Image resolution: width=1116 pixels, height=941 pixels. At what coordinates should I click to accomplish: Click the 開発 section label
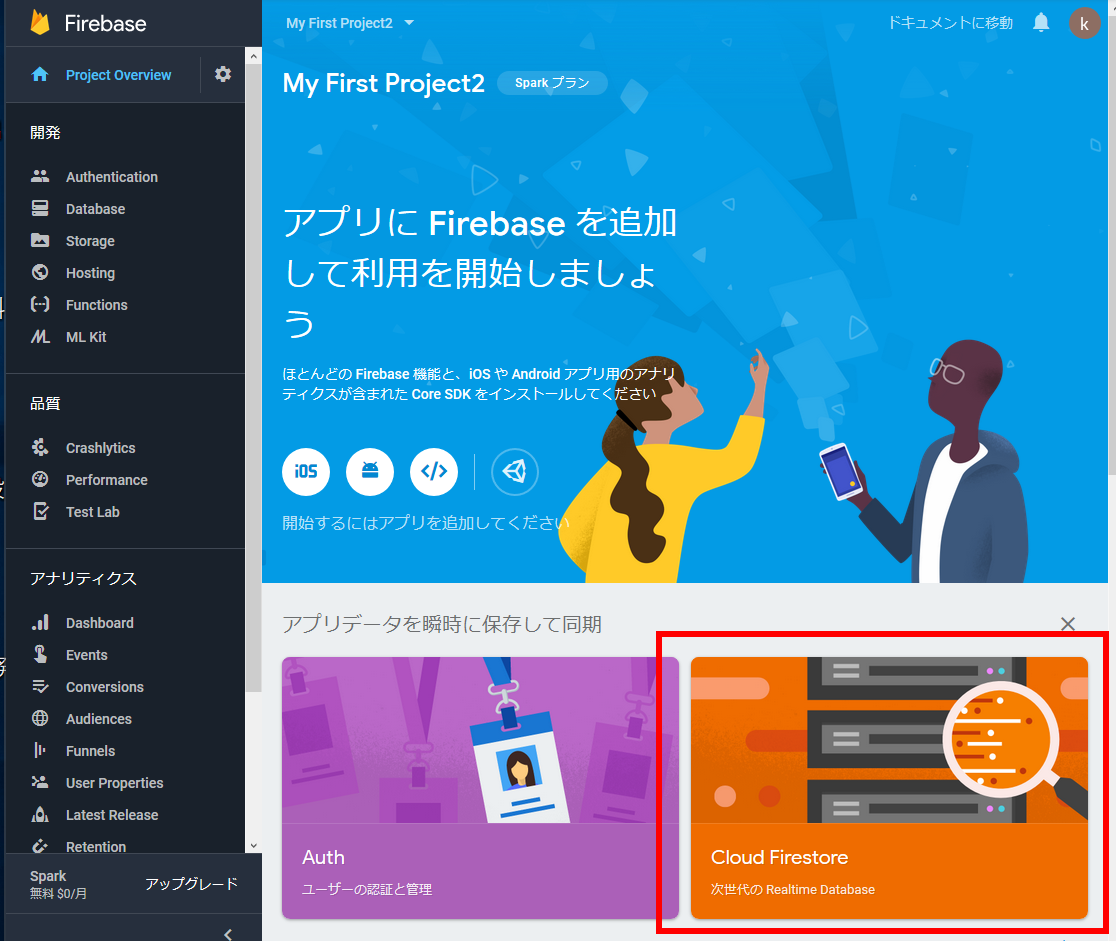[x=45, y=132]
